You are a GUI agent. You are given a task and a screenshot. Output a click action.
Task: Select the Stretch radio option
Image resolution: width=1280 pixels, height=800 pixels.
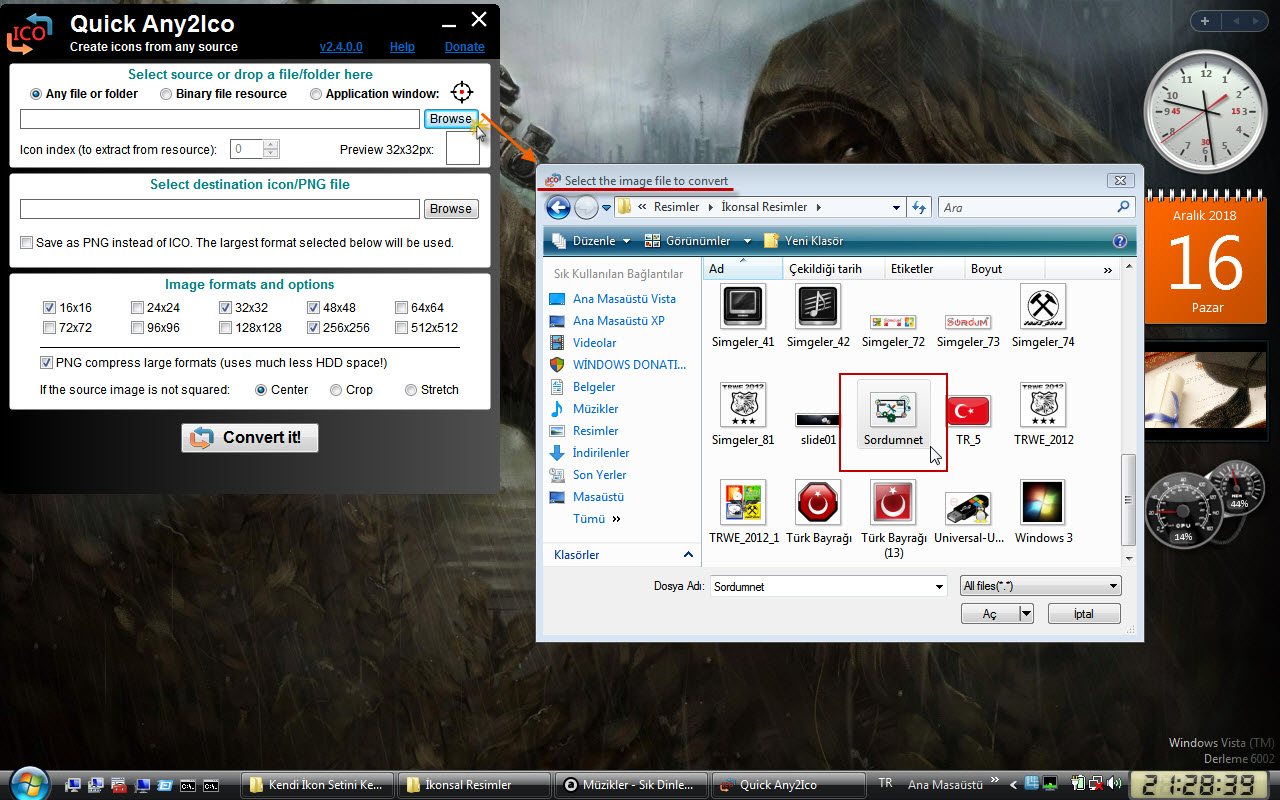coord(411,390)
